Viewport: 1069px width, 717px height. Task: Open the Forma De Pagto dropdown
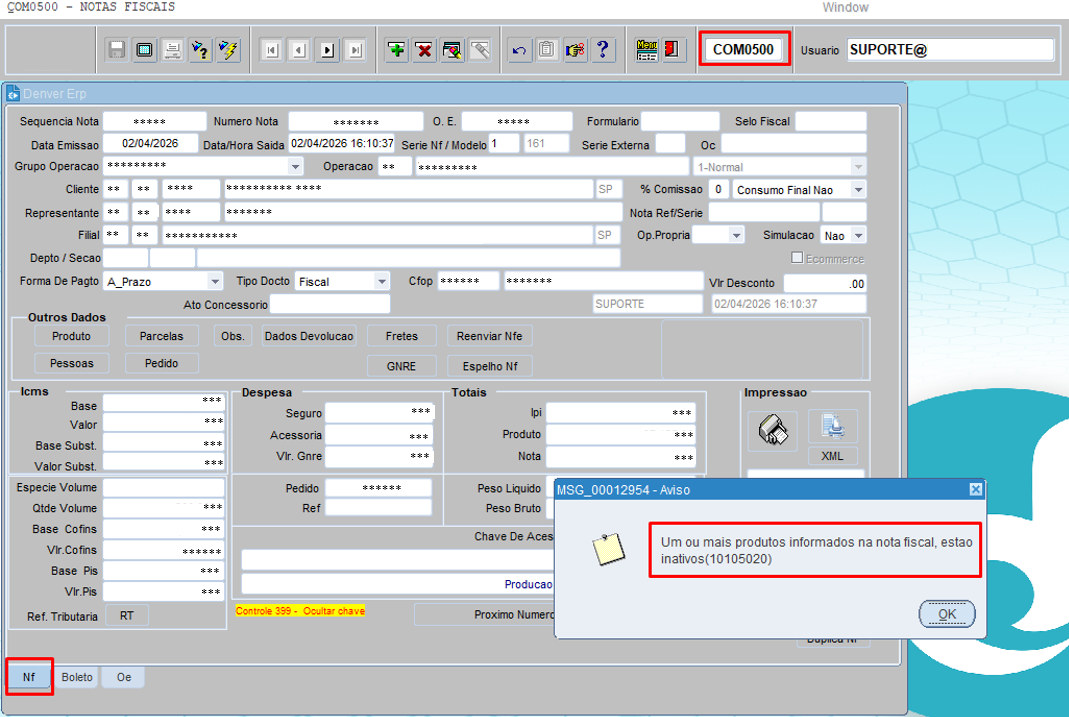[x=215, y=282]
